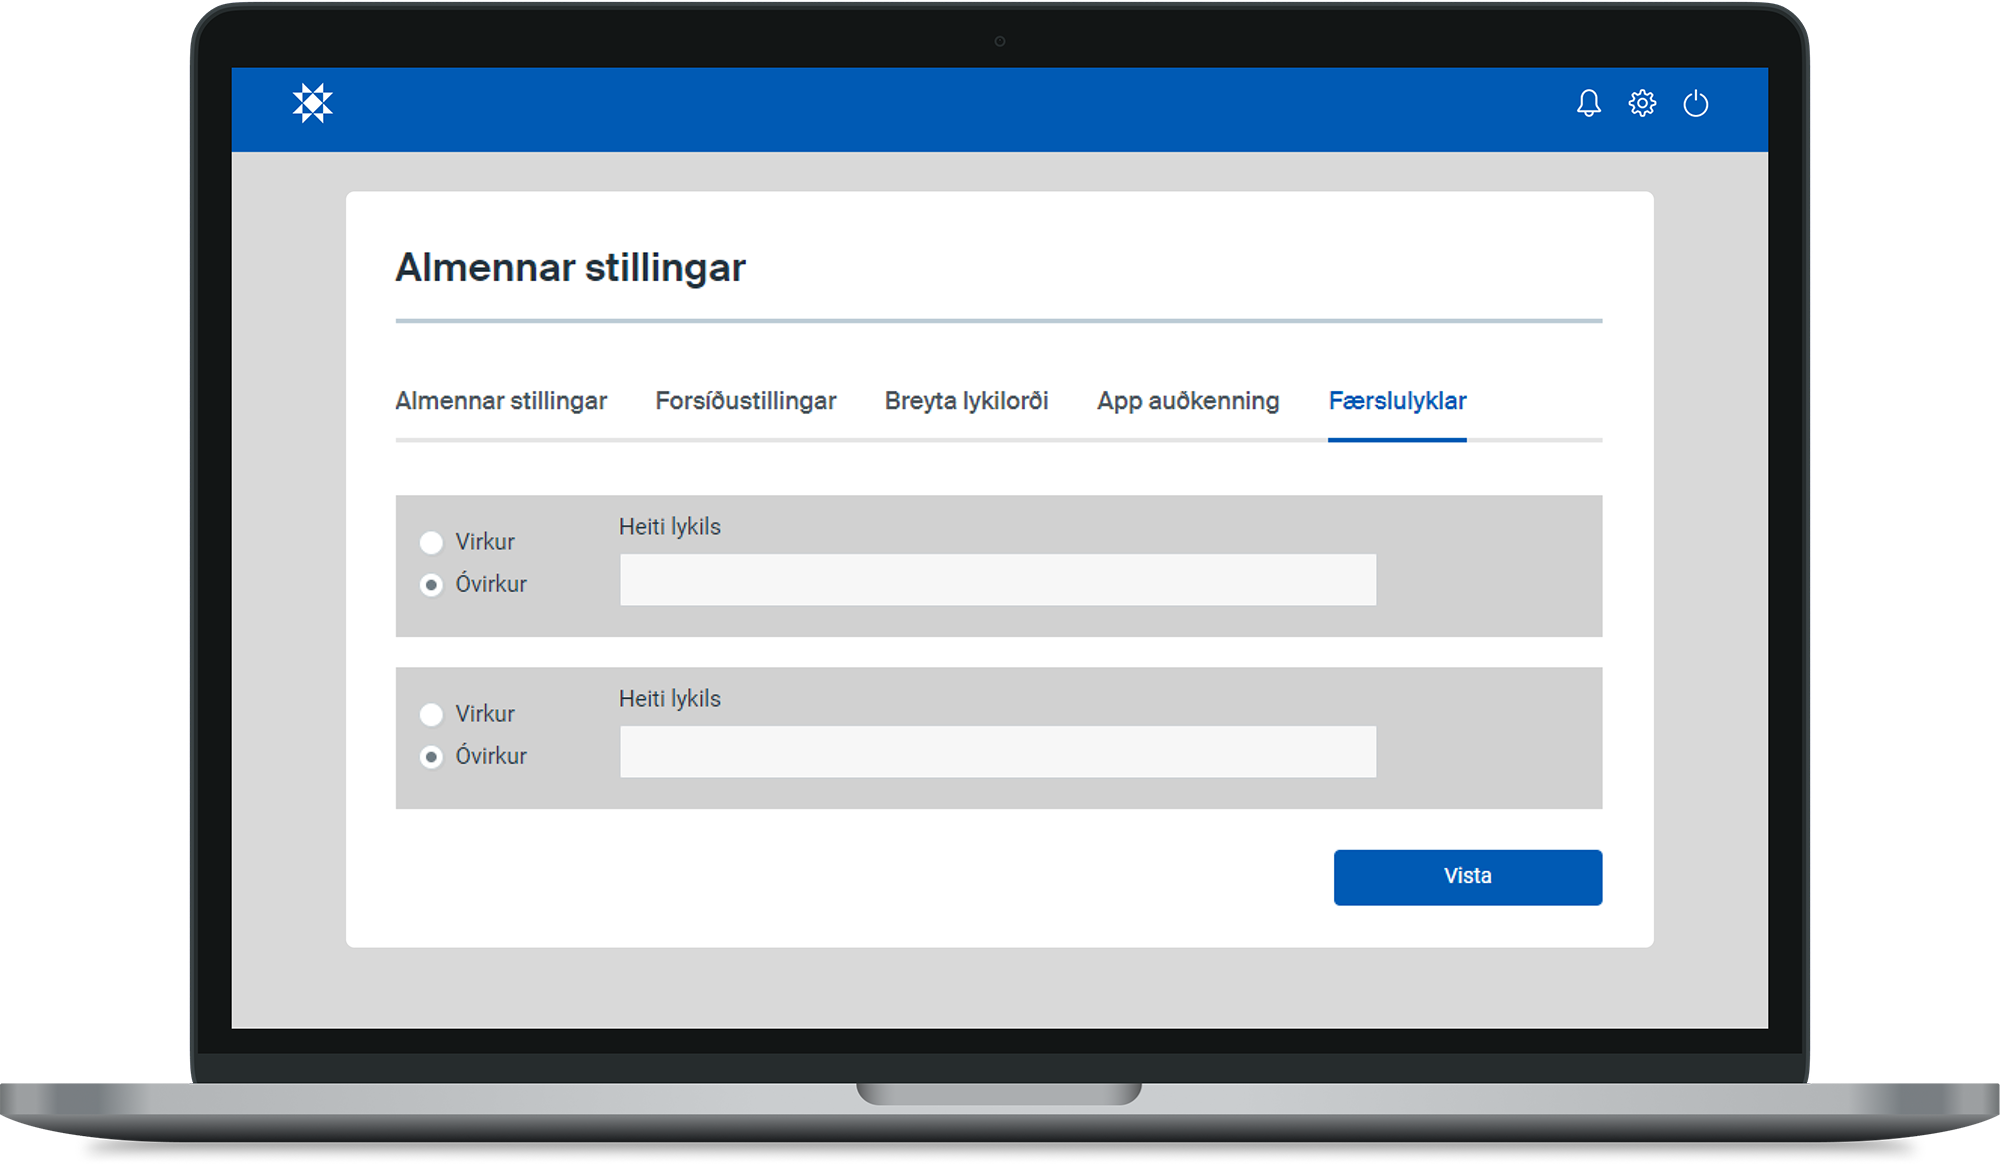
Task: Set the second key to Virkur
Action: (x=431, y=714)
